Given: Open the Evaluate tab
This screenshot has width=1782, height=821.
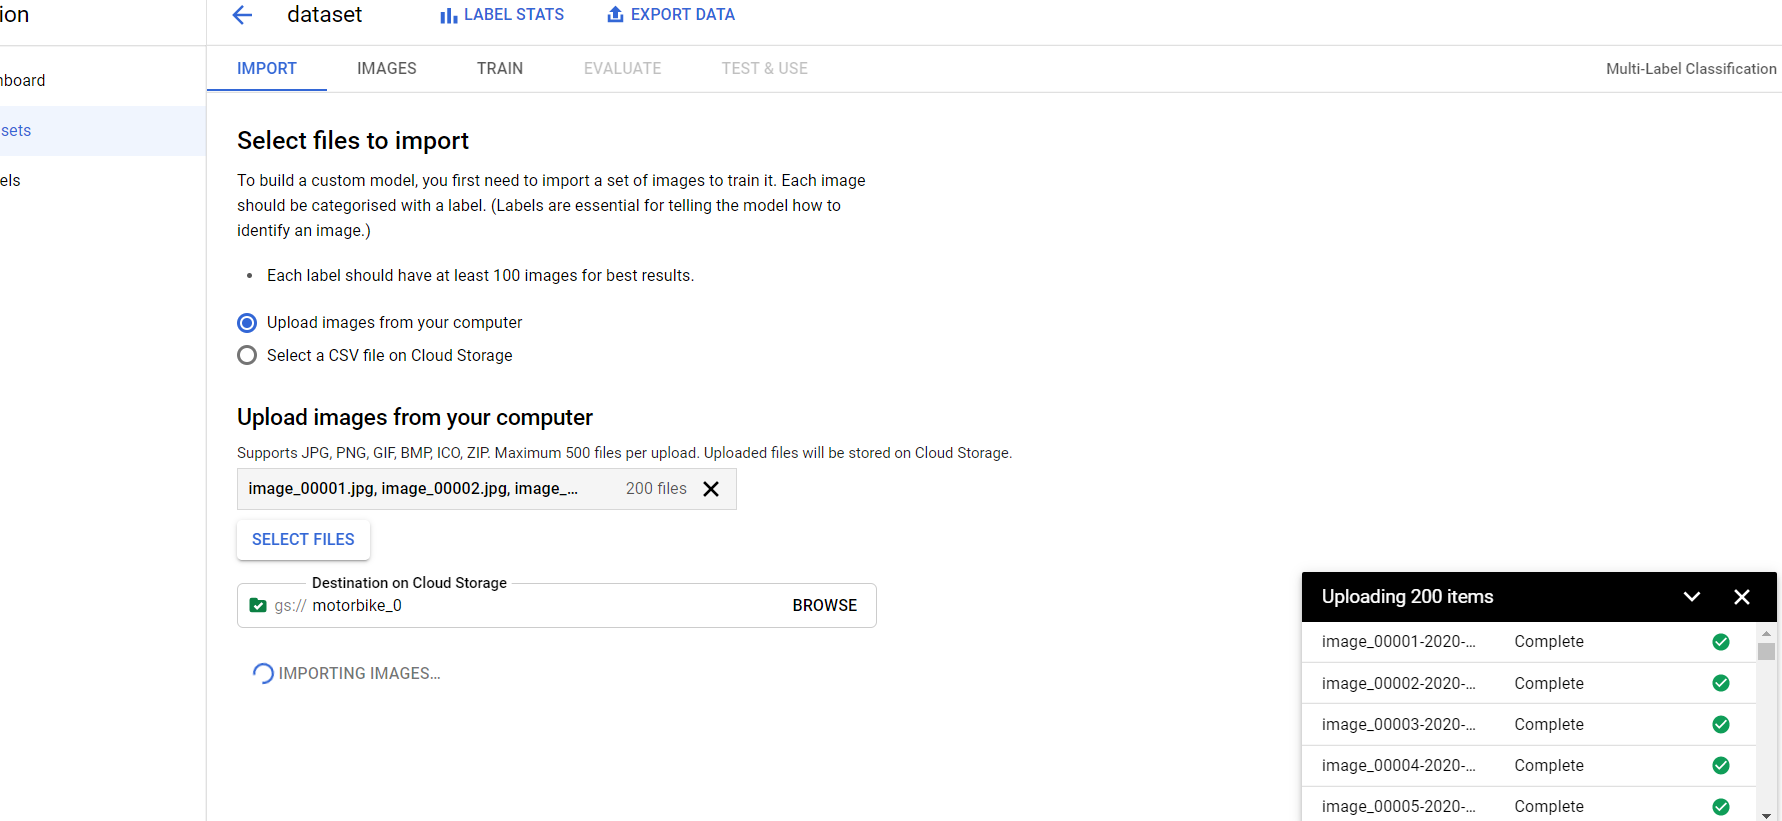Looking at the screenshot, I should pos(623,68).
